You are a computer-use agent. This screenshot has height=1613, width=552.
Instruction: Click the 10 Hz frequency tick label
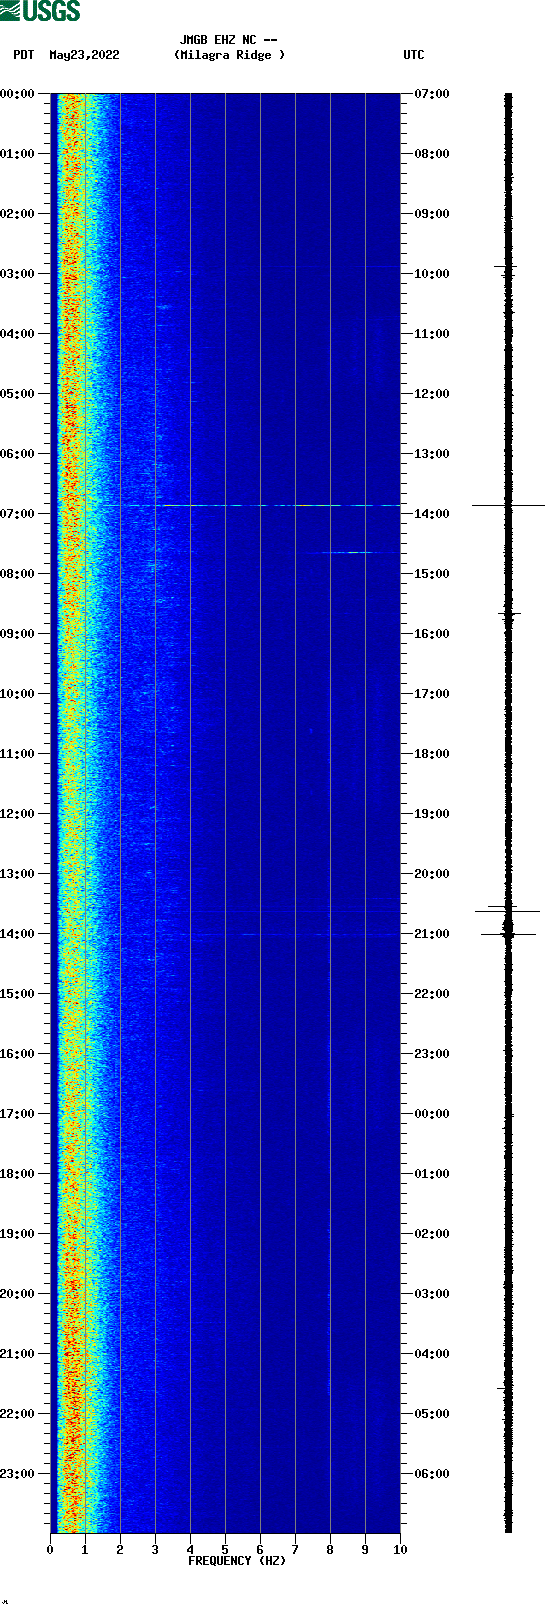(400, 1550)
